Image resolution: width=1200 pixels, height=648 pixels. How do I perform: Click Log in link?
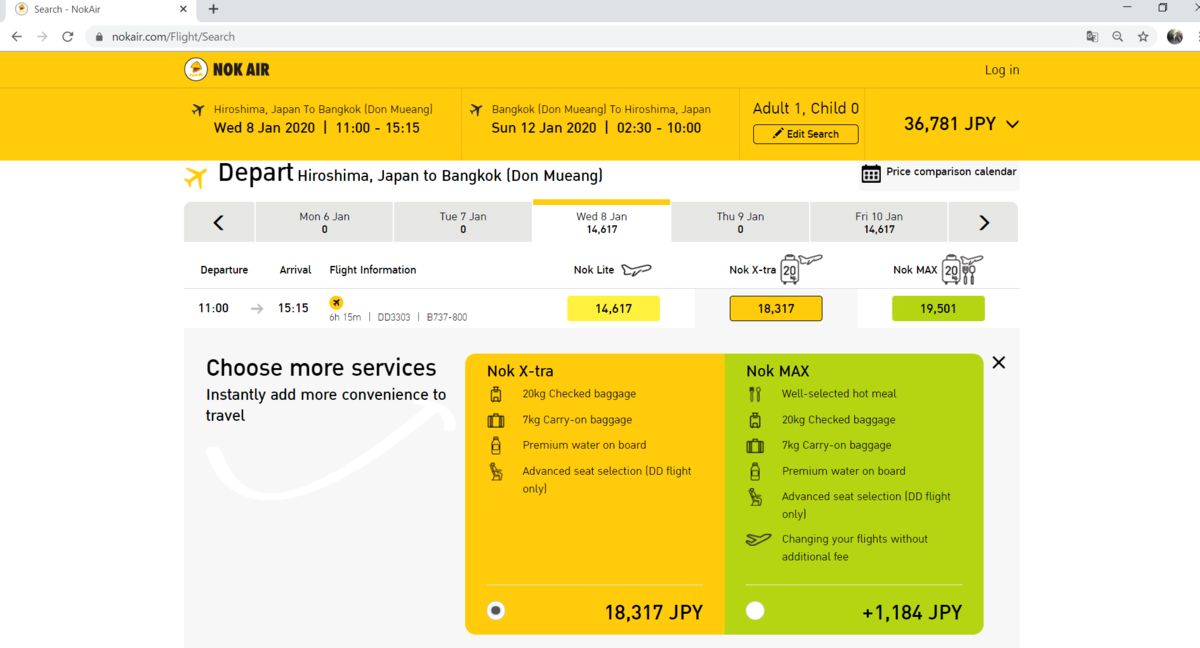click(x=1002, y=70)
